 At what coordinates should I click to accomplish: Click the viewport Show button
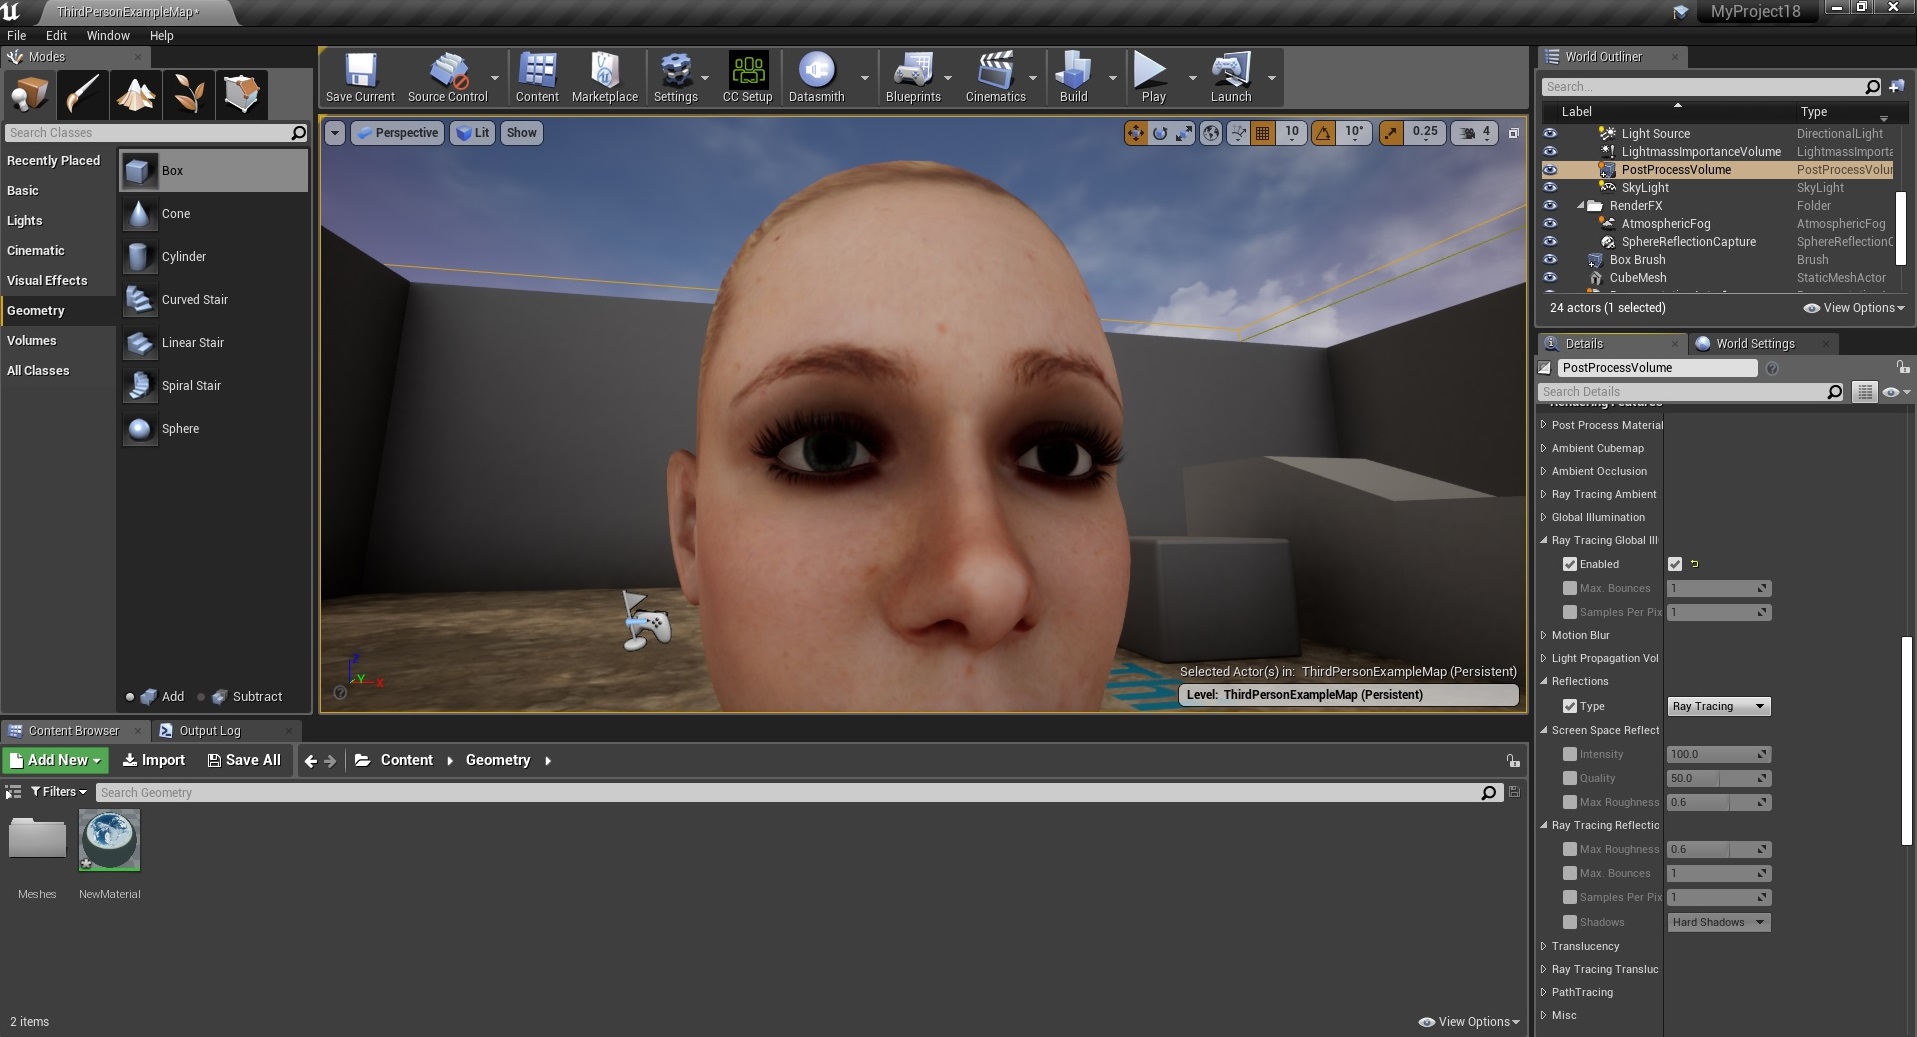pyautogui.click(x=521, y=133)
